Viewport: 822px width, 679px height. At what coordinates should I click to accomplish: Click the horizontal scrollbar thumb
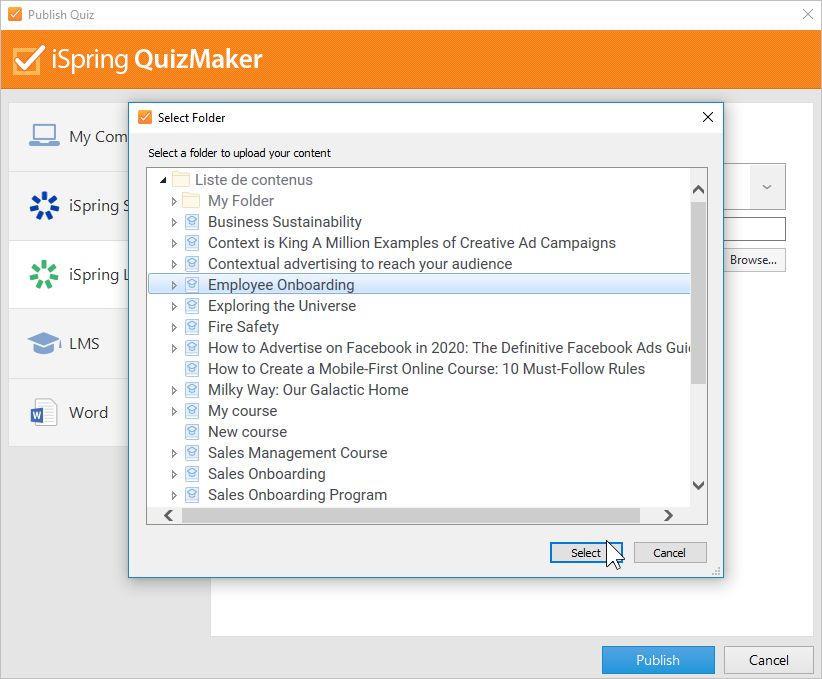click(411, 515)
